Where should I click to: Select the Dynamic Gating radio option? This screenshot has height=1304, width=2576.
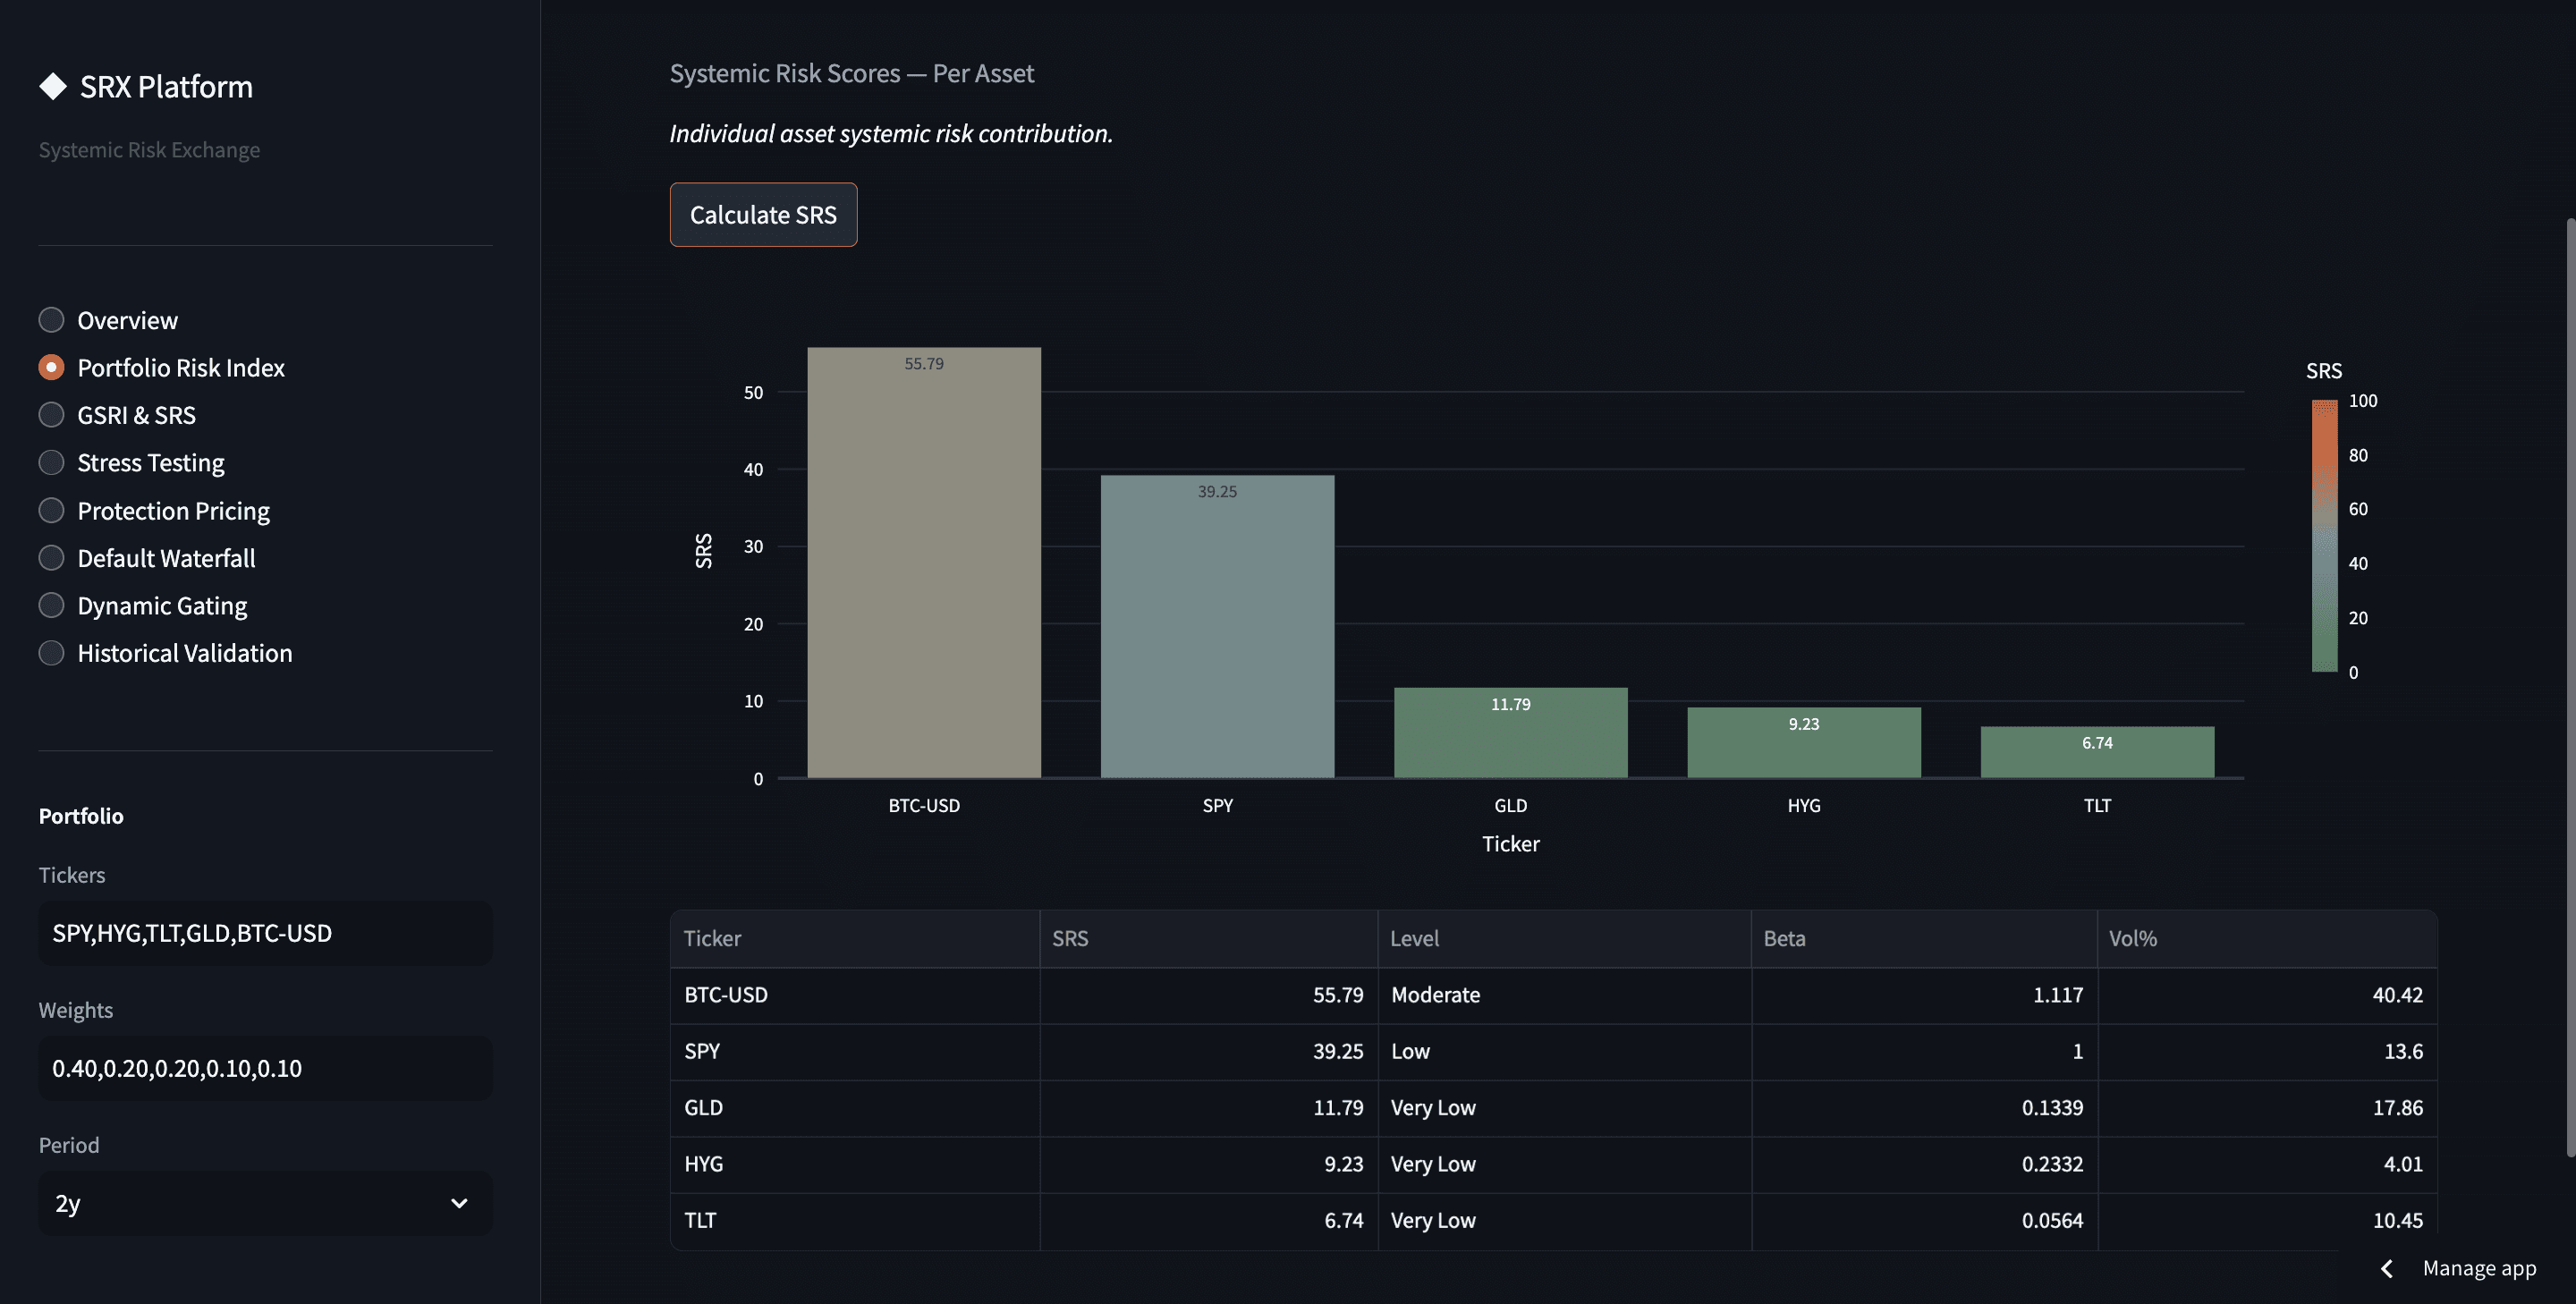[51, 605]
